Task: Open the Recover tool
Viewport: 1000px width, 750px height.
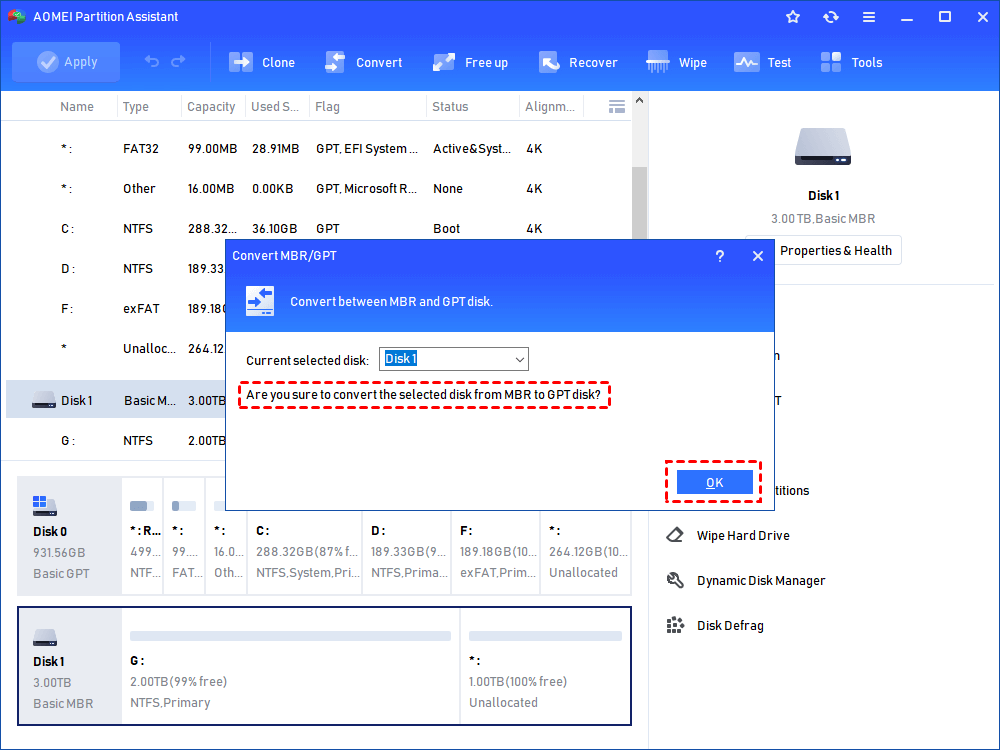Action: click(549, 62)
